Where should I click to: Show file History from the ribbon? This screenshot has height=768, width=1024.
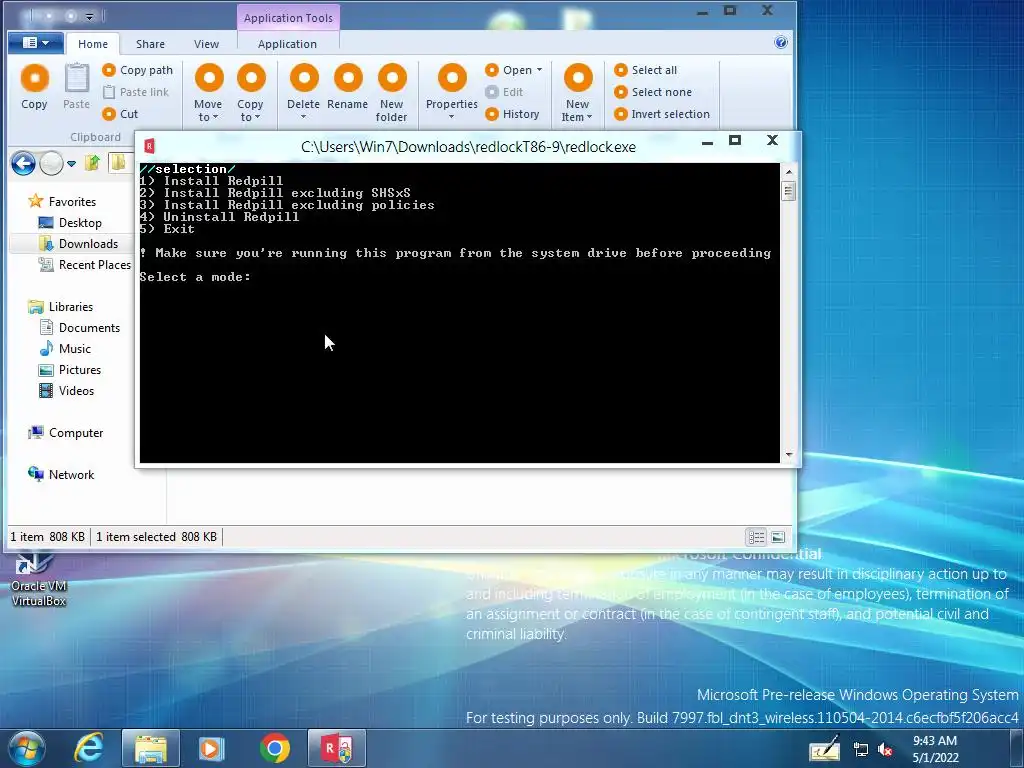(513, 114)
